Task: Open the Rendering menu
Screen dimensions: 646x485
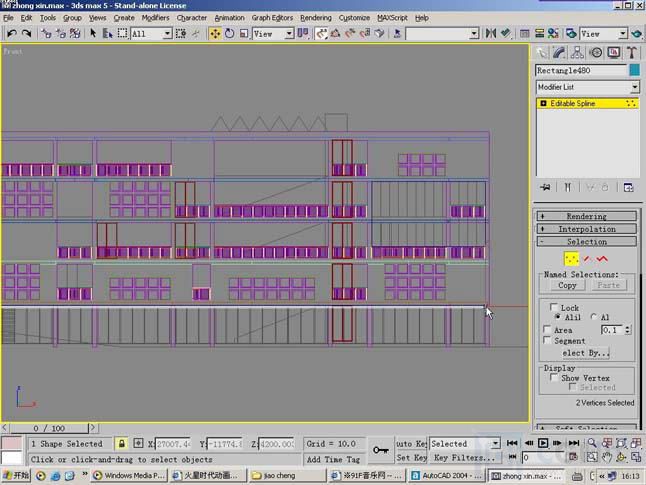Action: point(316,18)
